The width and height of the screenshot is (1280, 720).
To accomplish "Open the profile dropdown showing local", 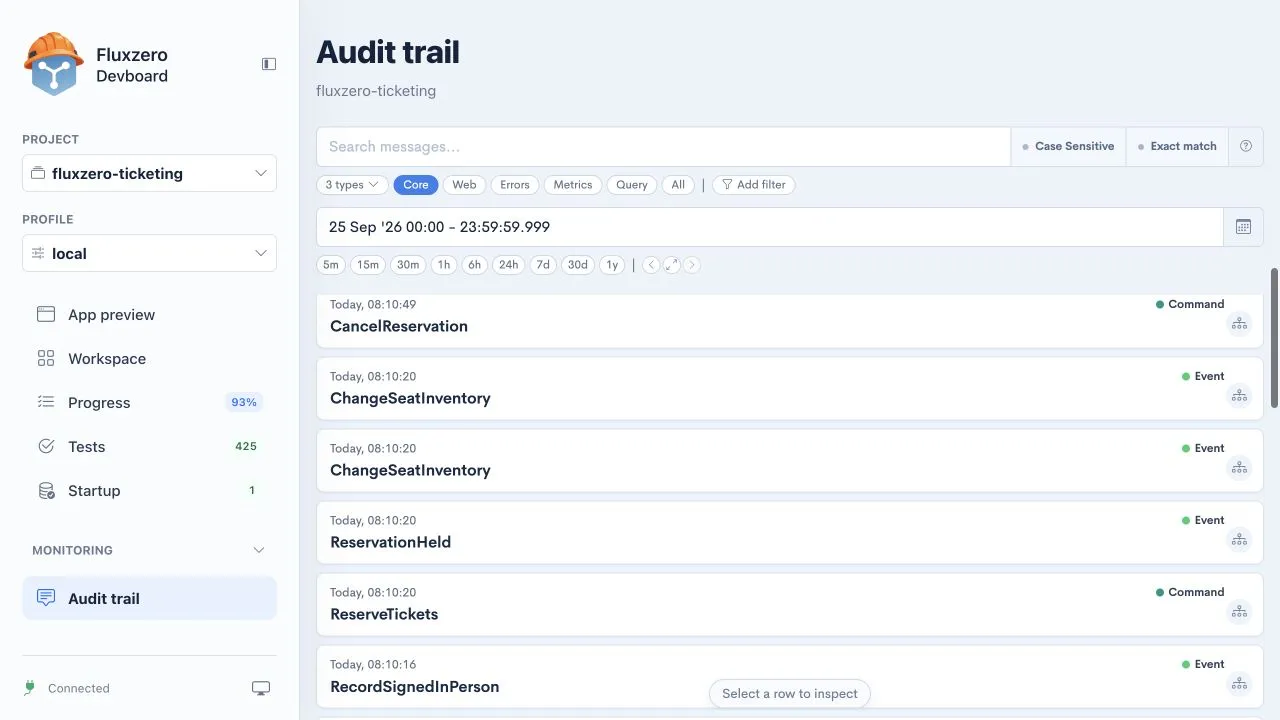I will pos(149,253).
